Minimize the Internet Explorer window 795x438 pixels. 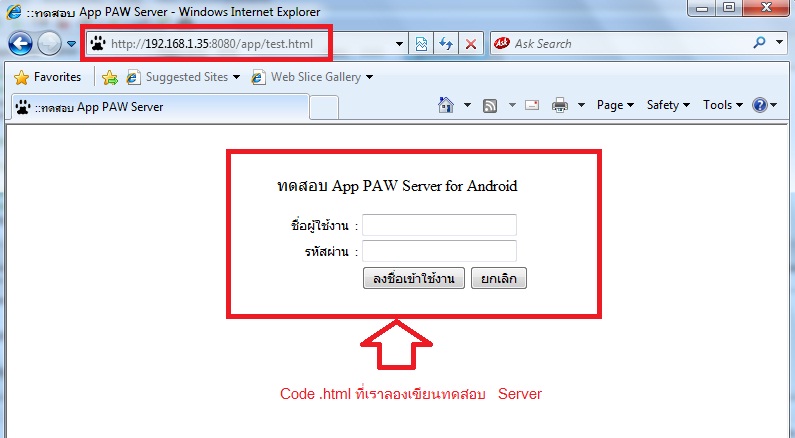[702, 8]
